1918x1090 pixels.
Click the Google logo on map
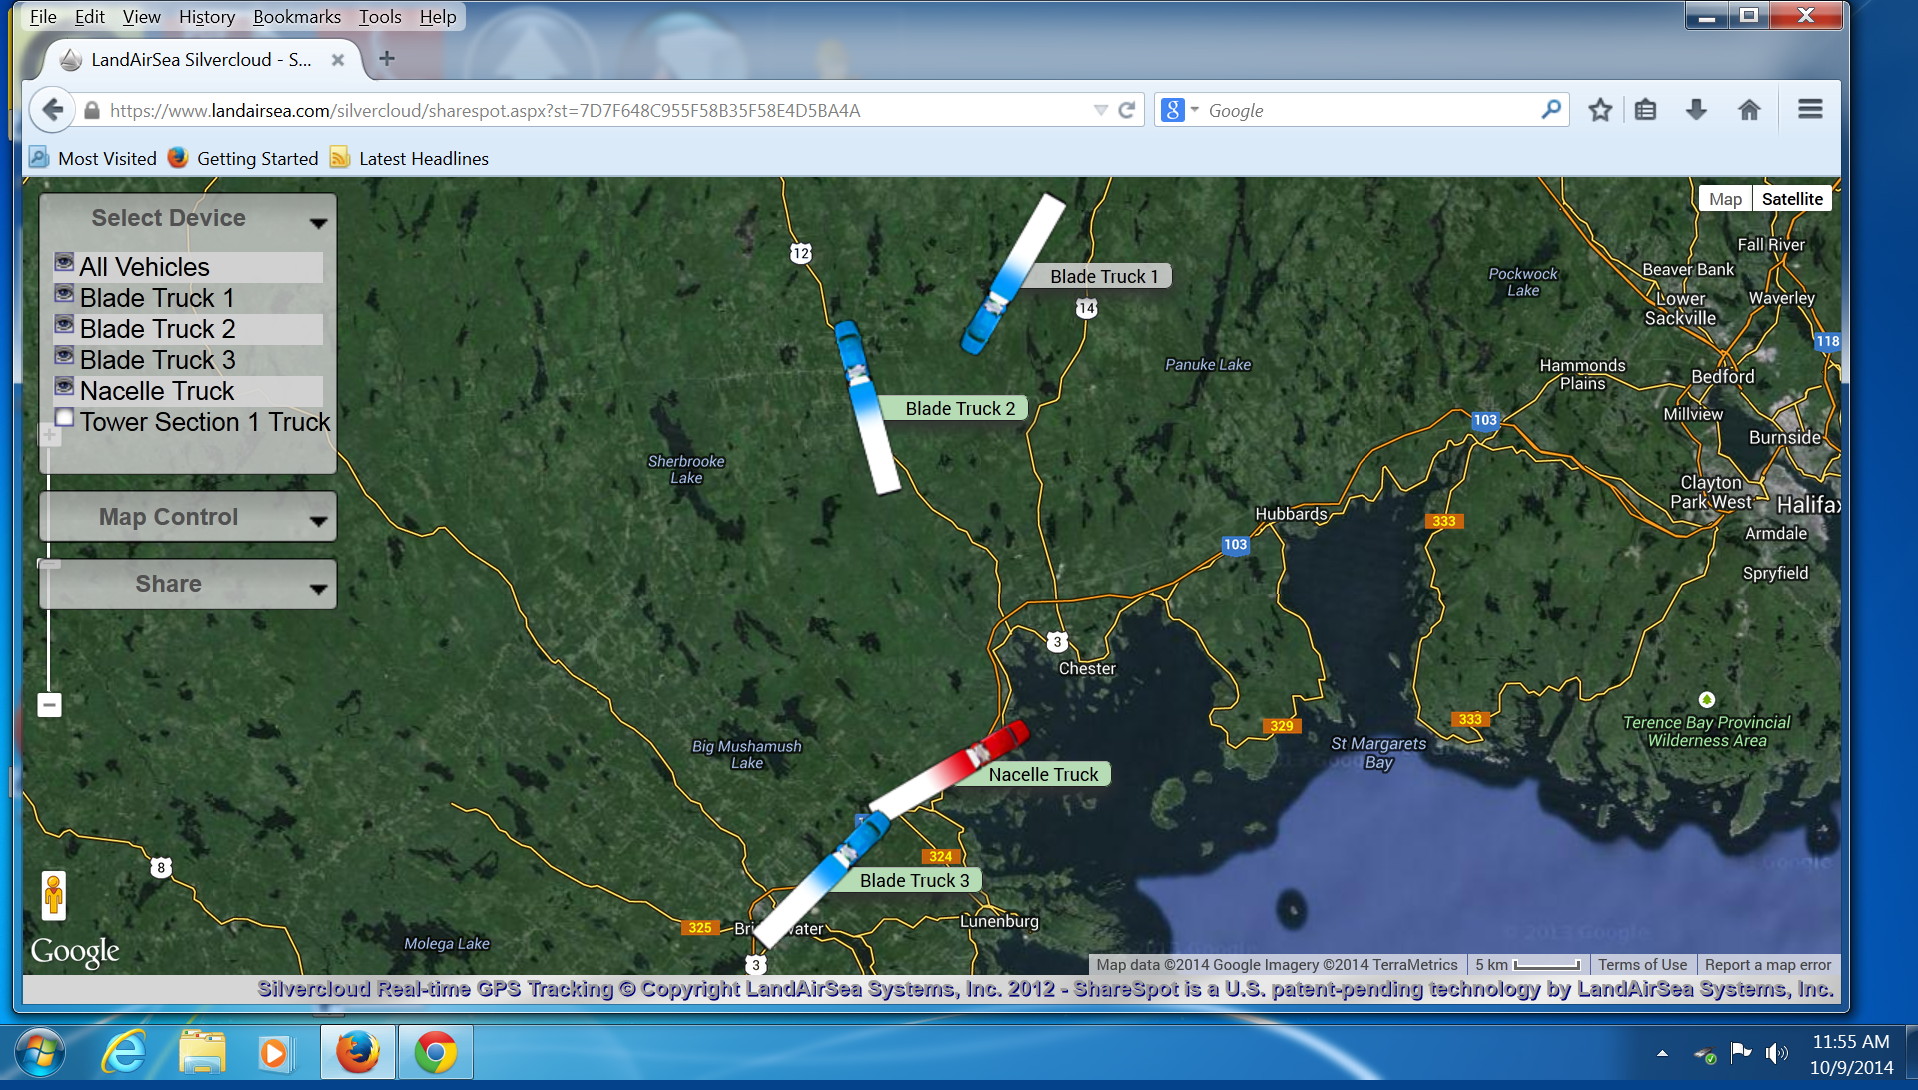(x=75, y=951)
